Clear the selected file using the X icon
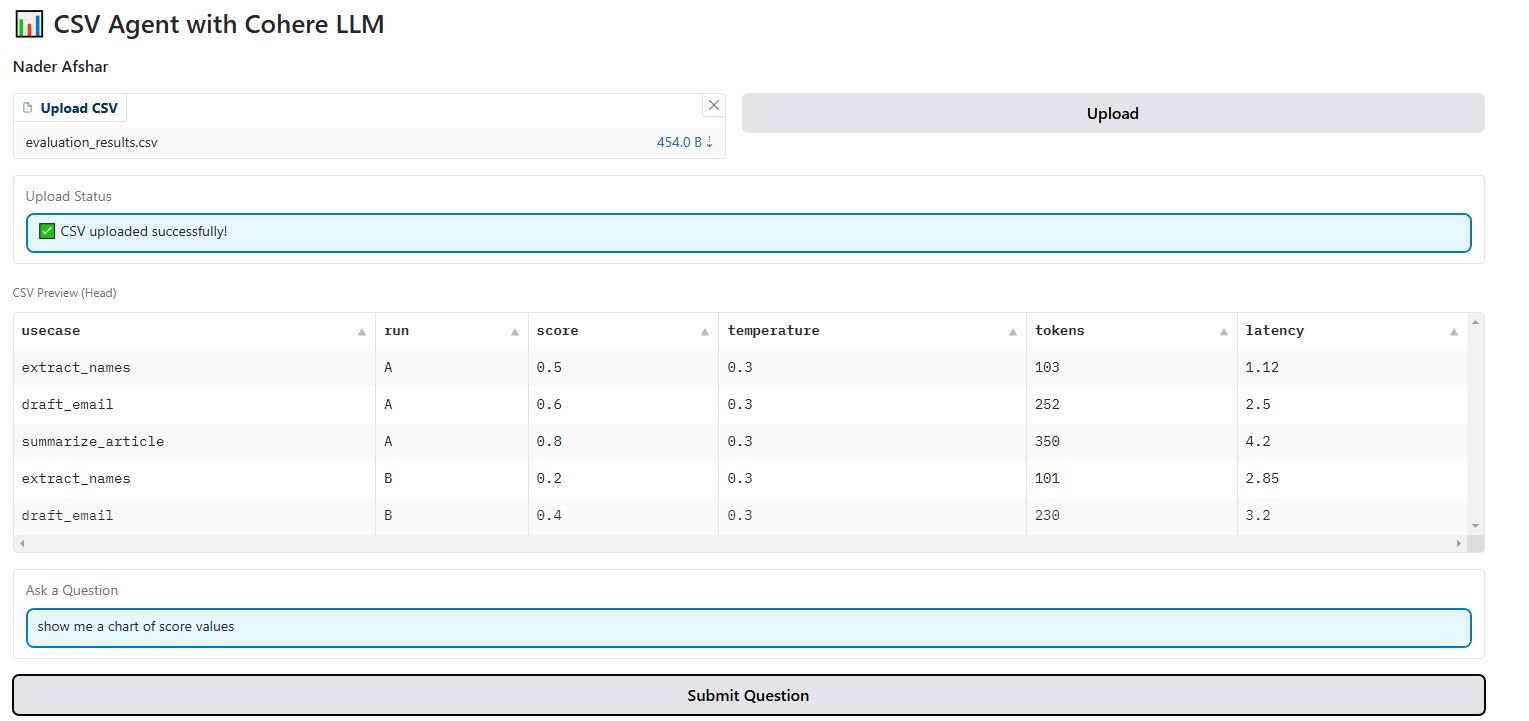1529x721 pixels. pos(714,105)
